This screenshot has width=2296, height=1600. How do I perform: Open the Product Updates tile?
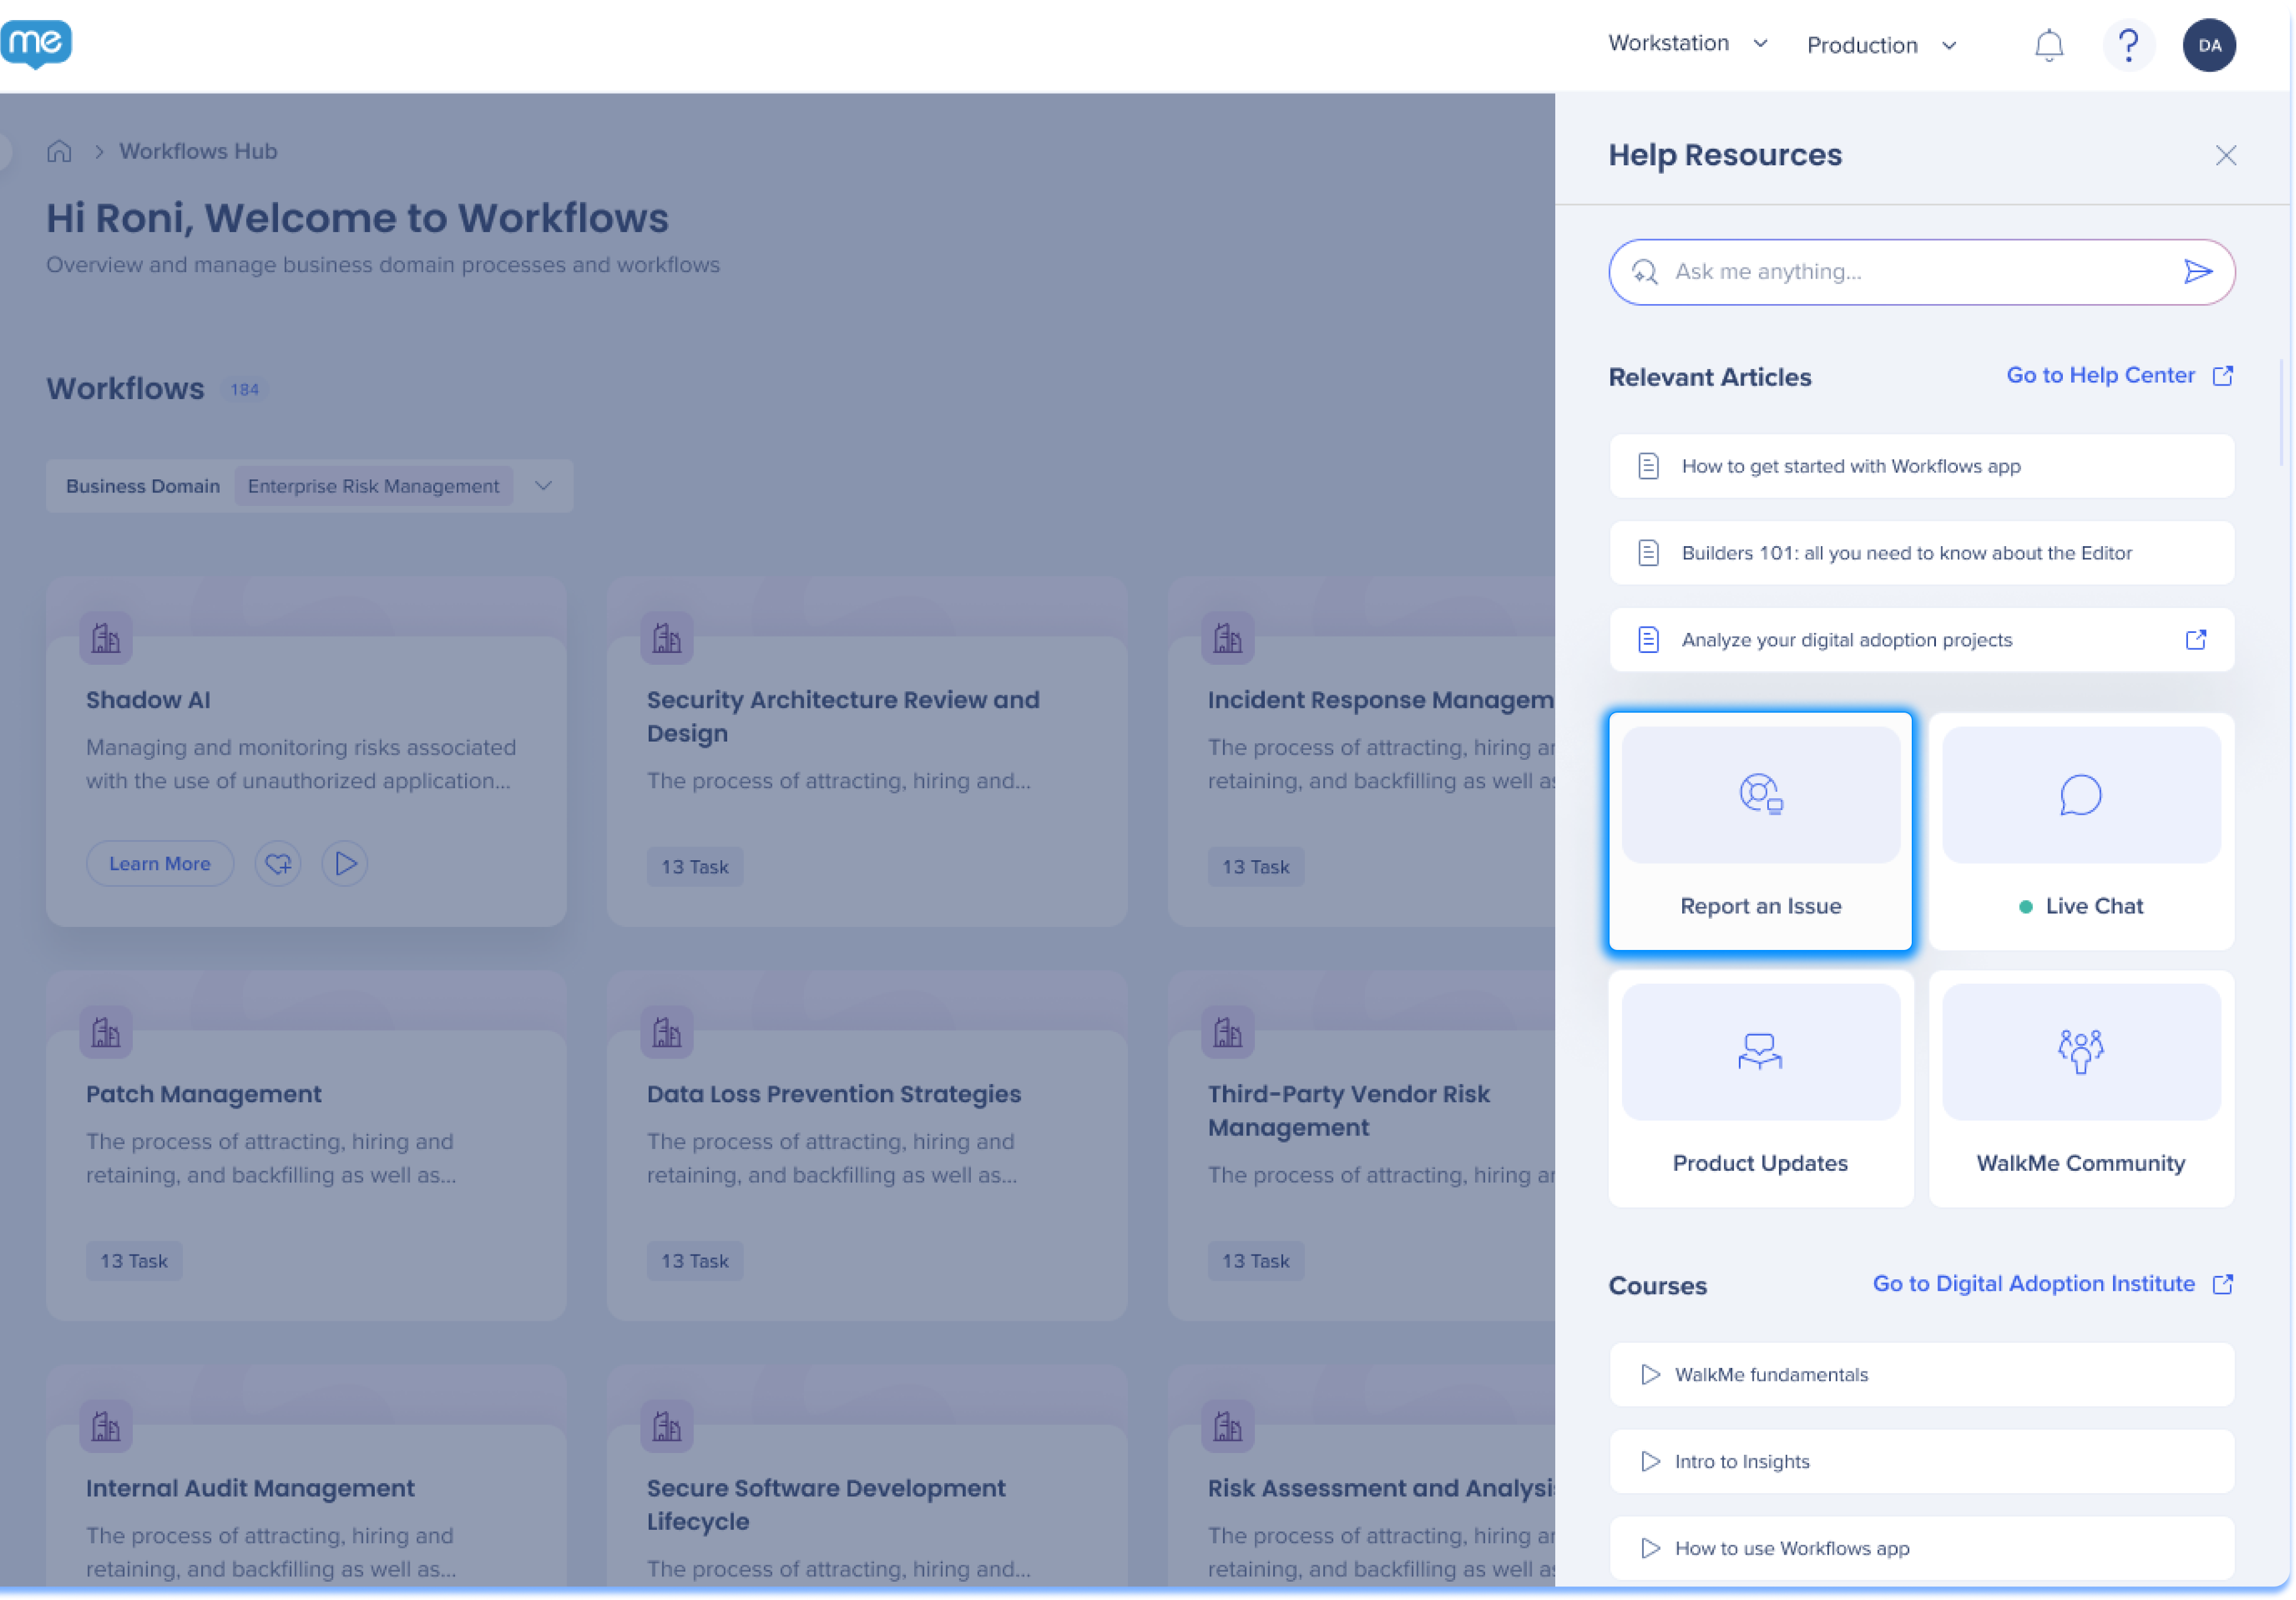click(1760, 1088)
